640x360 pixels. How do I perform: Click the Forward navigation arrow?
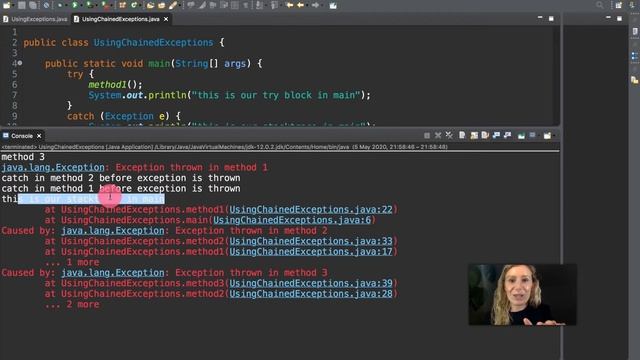click(x=315, y=5)
